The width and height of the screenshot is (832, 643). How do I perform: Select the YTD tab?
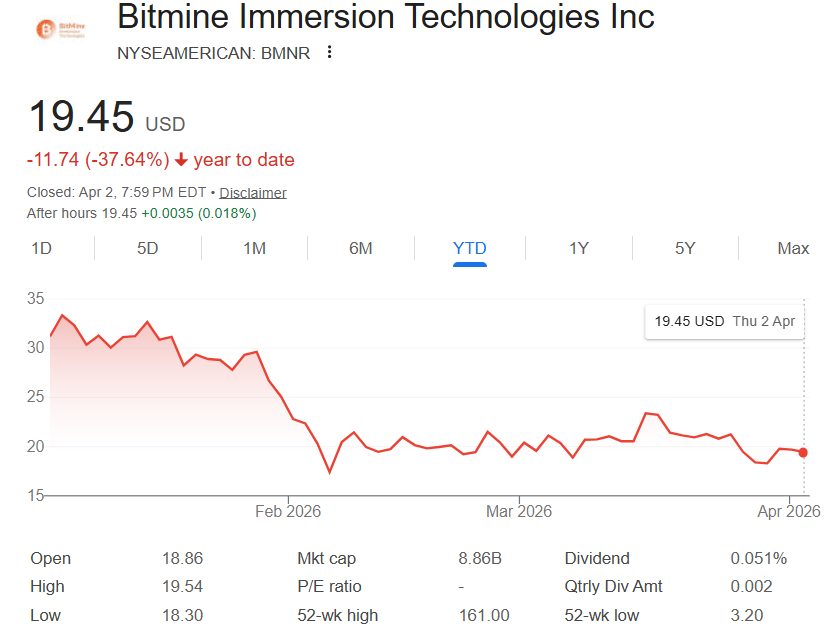[x=469, y=248]
